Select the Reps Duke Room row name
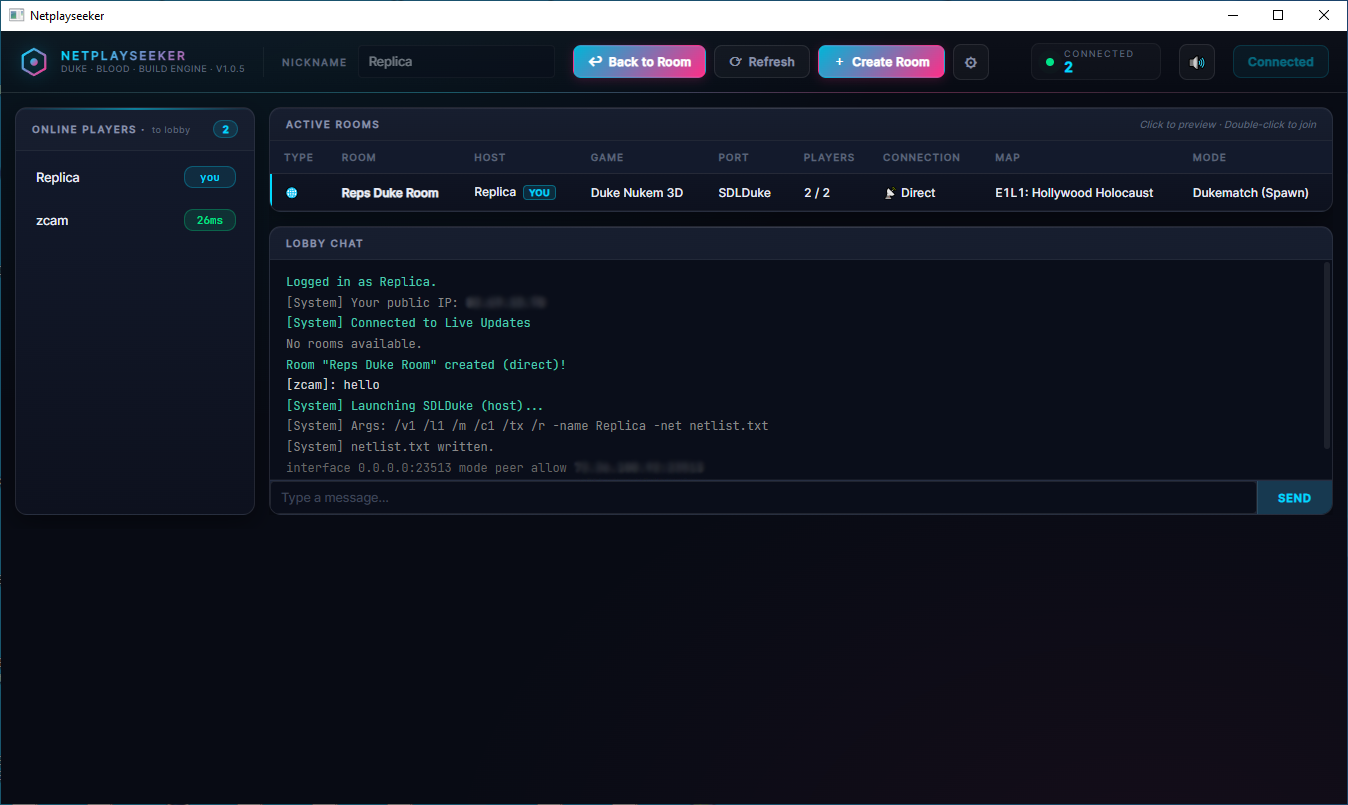 390,193
